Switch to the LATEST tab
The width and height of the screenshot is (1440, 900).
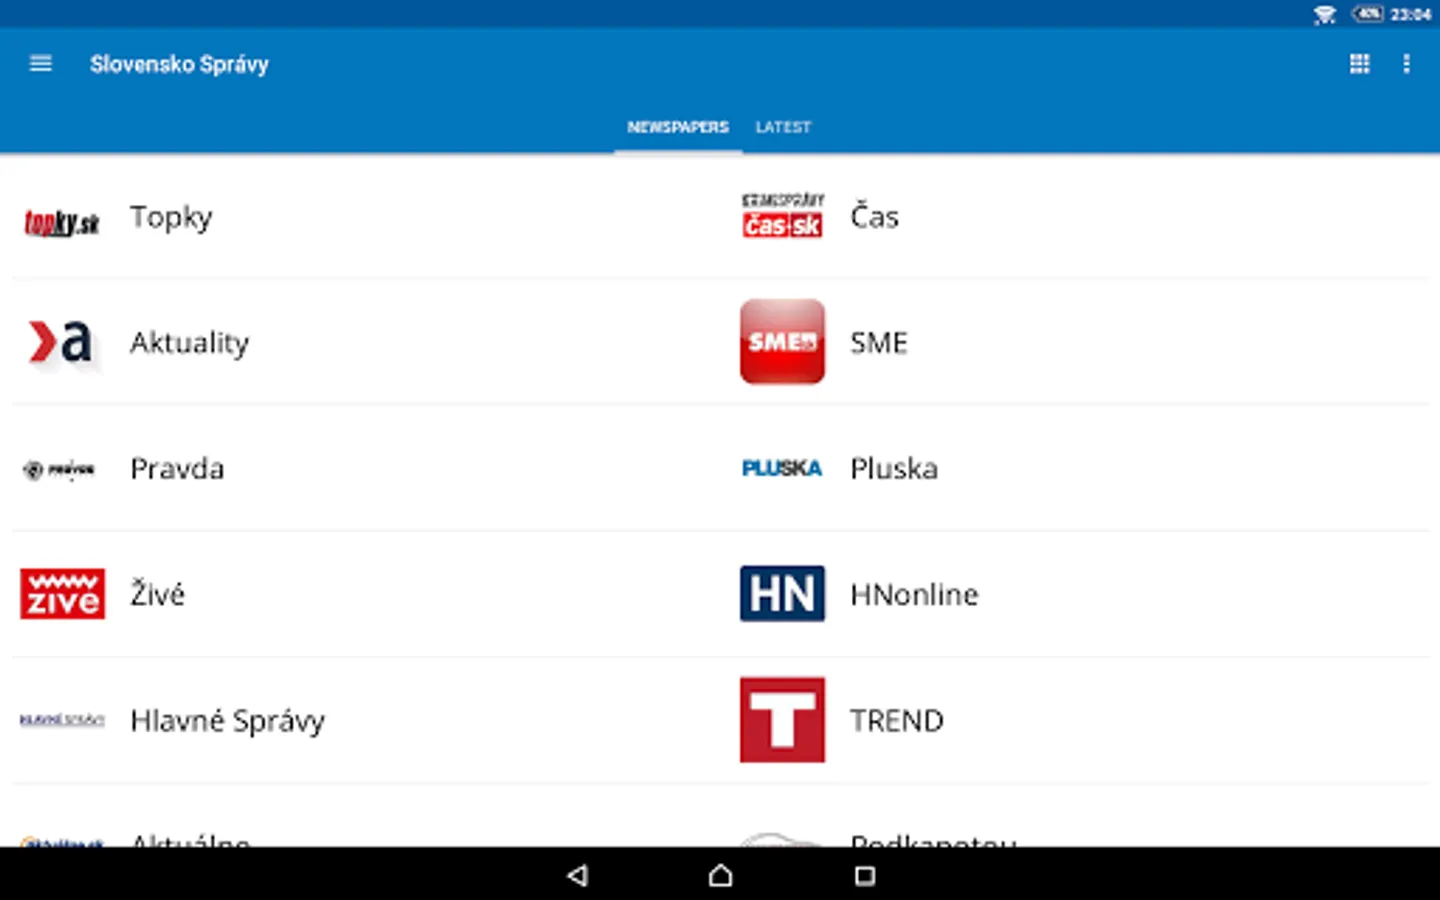[x=783, y=127]
